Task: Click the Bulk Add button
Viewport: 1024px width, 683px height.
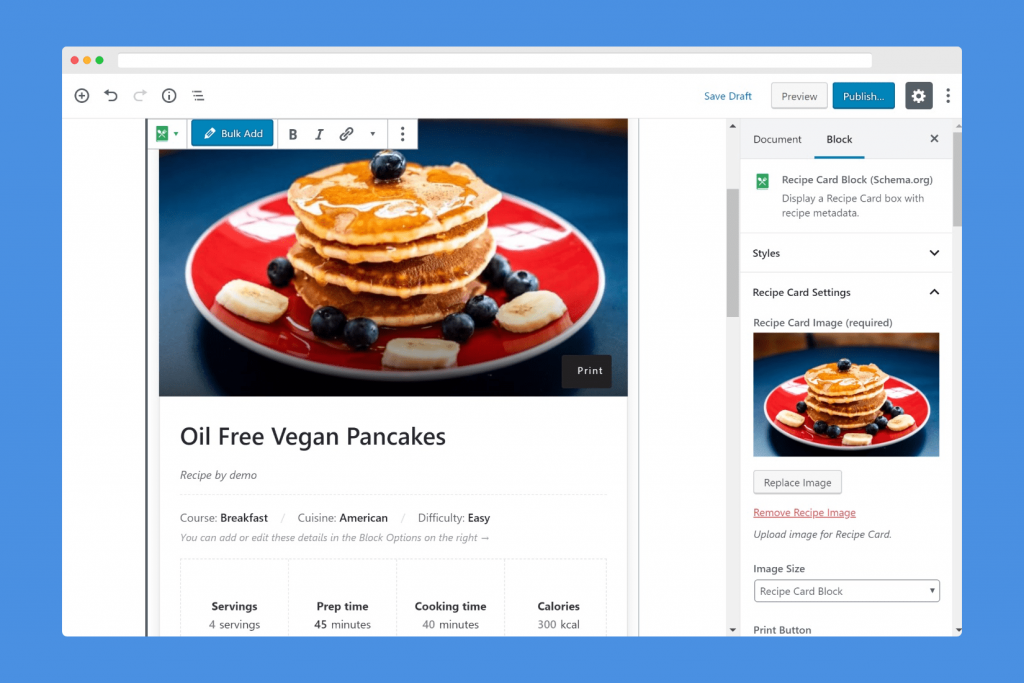Action: coord(232,133)
